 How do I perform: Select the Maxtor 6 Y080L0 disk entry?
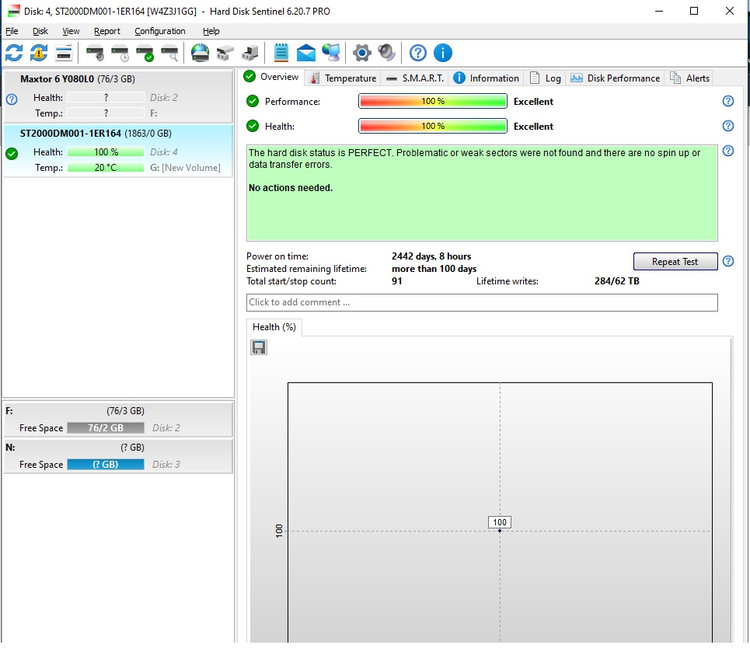click(x=118, y=96)
